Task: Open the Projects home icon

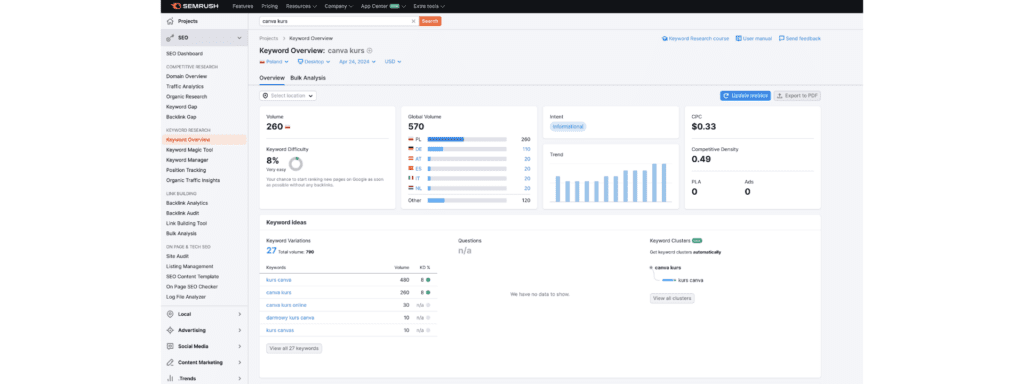Action: pos(170,21)
